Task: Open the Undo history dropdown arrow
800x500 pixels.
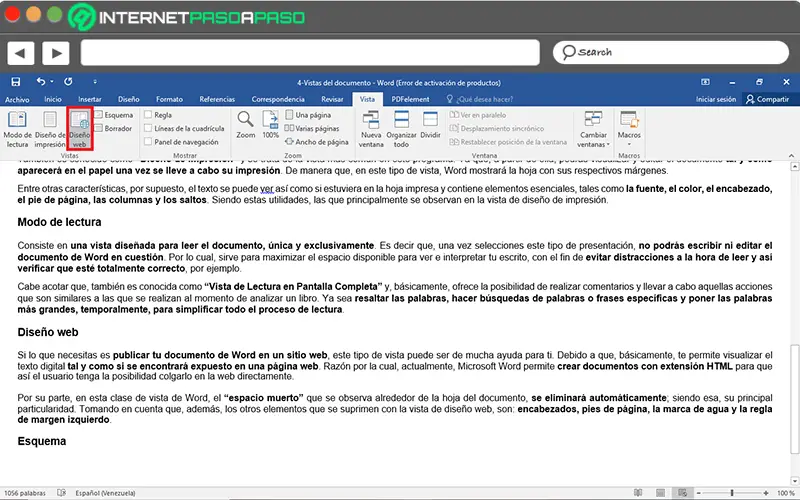Action: click(x=52, y=82)
